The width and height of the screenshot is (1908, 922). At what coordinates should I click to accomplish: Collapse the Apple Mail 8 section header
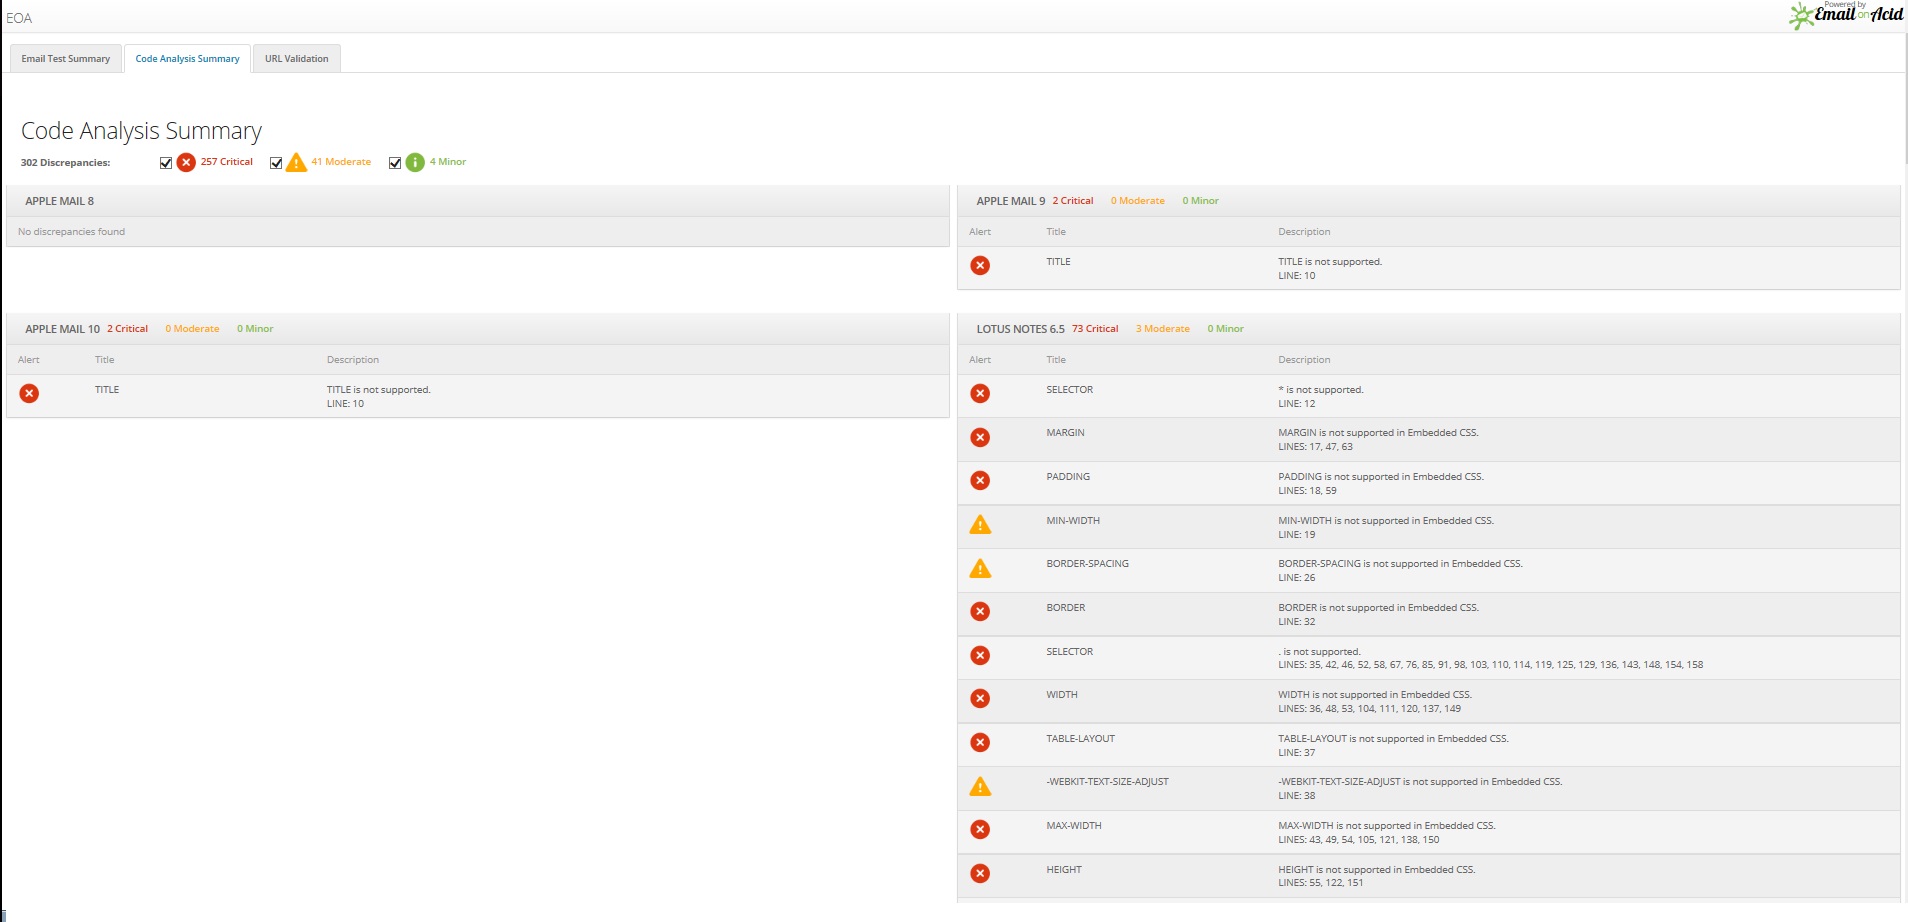tap(60, 201)
